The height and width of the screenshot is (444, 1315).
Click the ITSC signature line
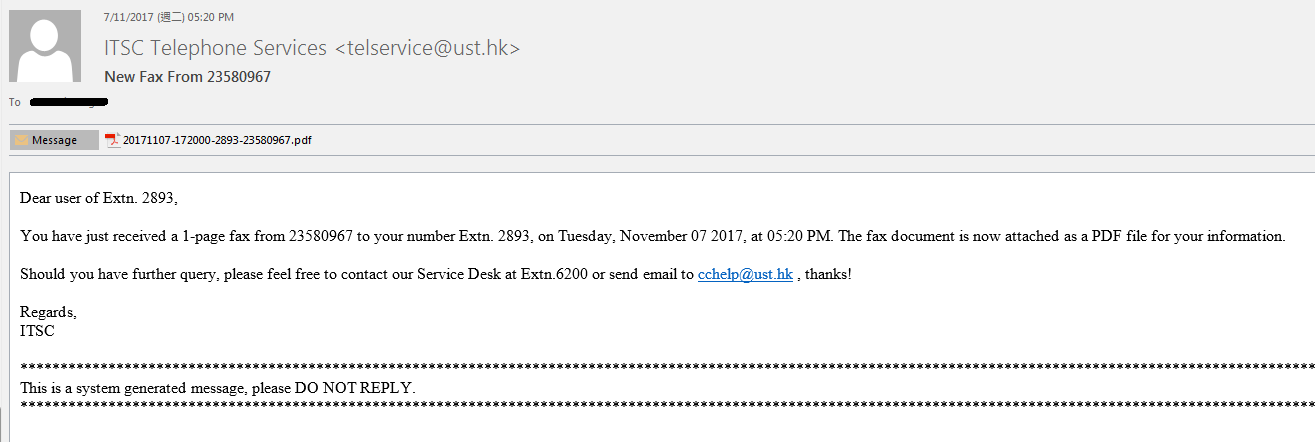(37, 330)
